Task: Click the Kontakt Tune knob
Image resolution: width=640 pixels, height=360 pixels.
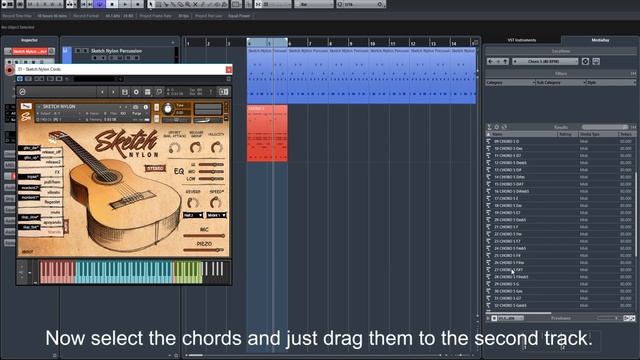Action: pyautogui.click(x=168, y=109)
